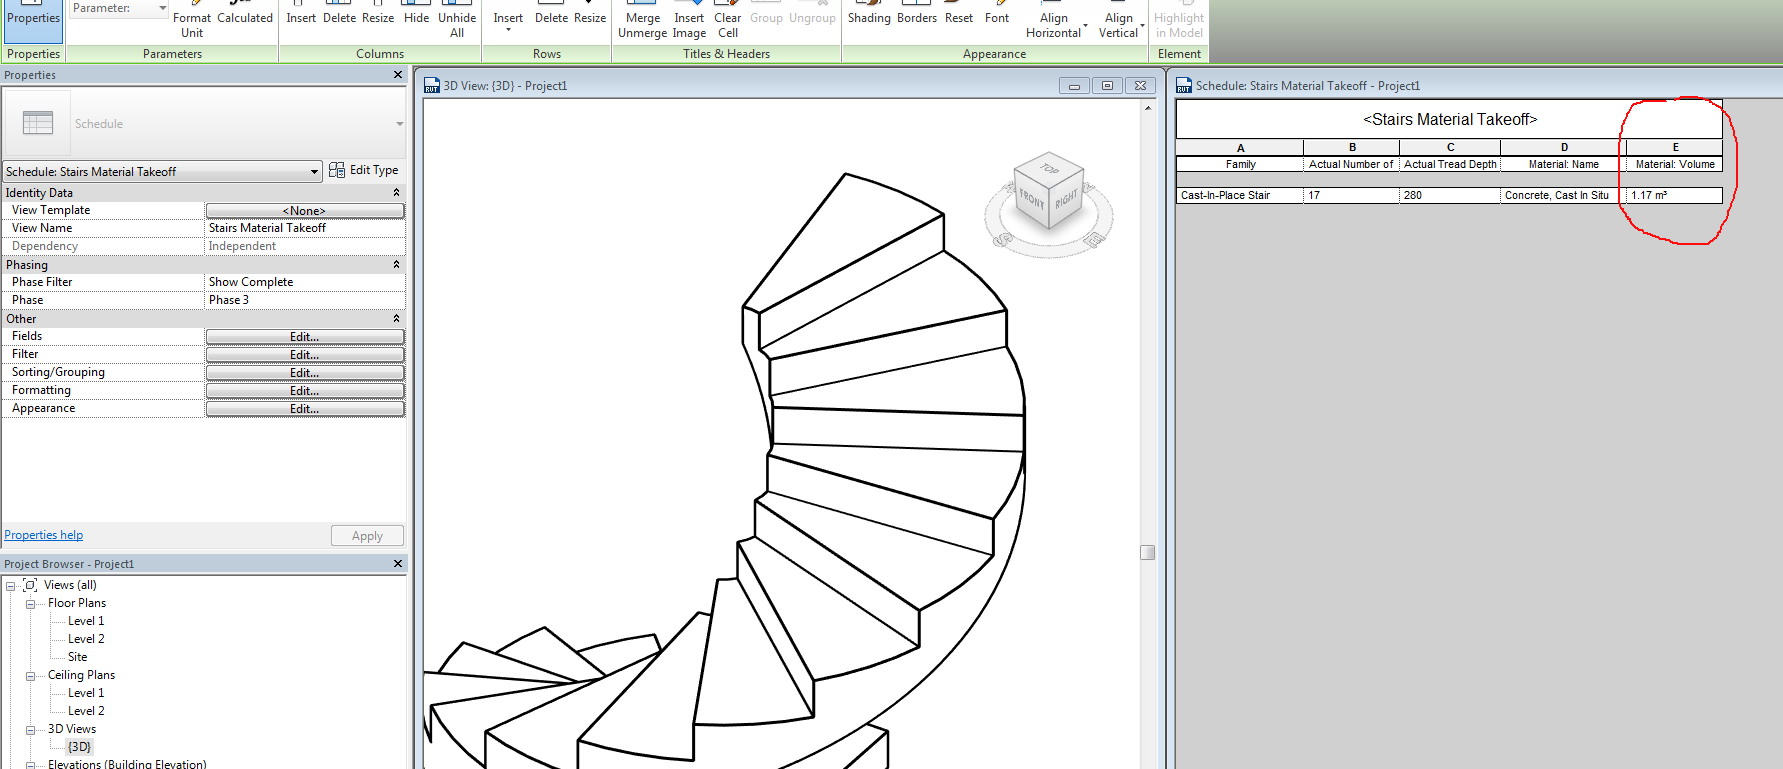Screen dimensions: 1783x769
Task: Select the Material: Volume header cell
Action: pos(1675,164)
